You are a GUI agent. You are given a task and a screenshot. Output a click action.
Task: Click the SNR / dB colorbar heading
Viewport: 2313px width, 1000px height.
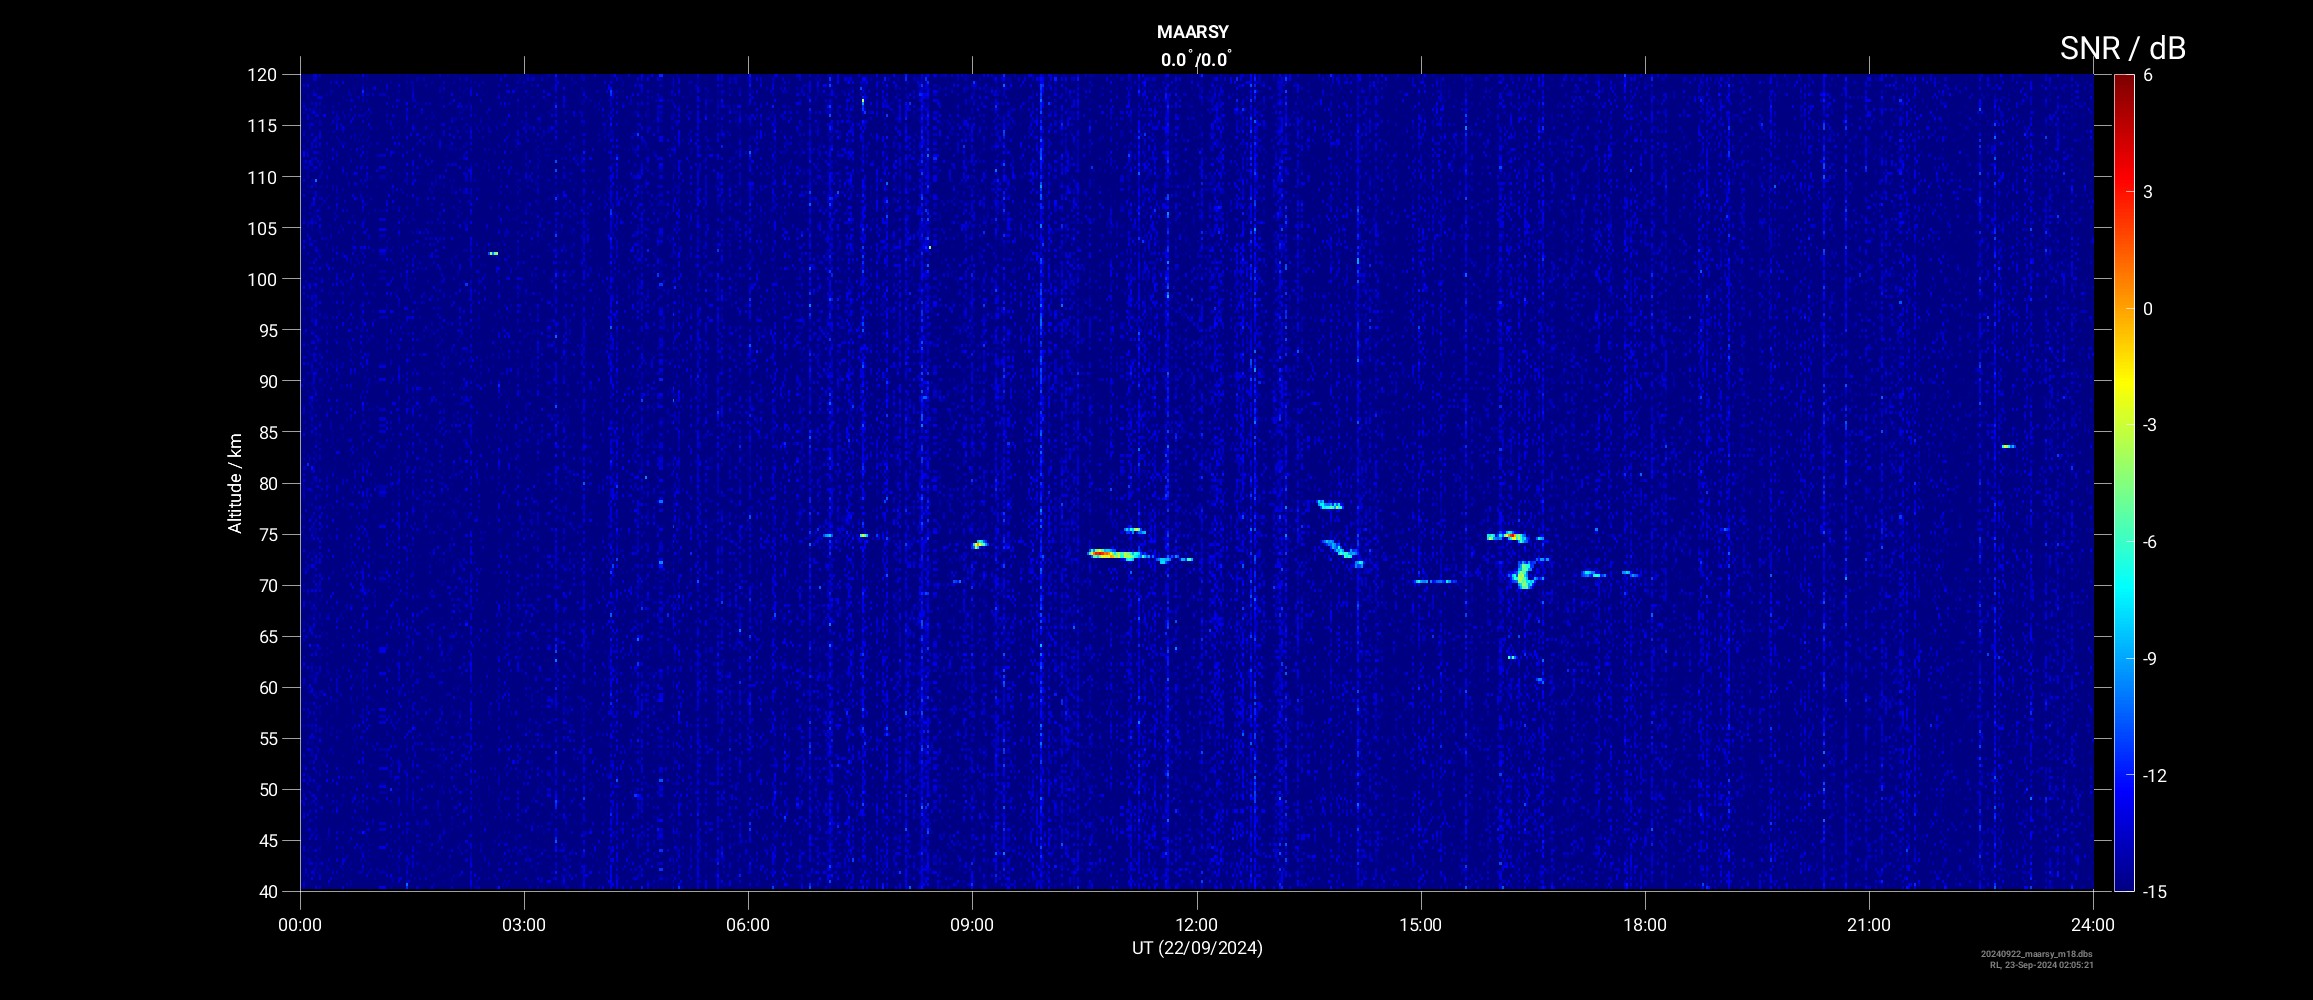pos(2122,48)
